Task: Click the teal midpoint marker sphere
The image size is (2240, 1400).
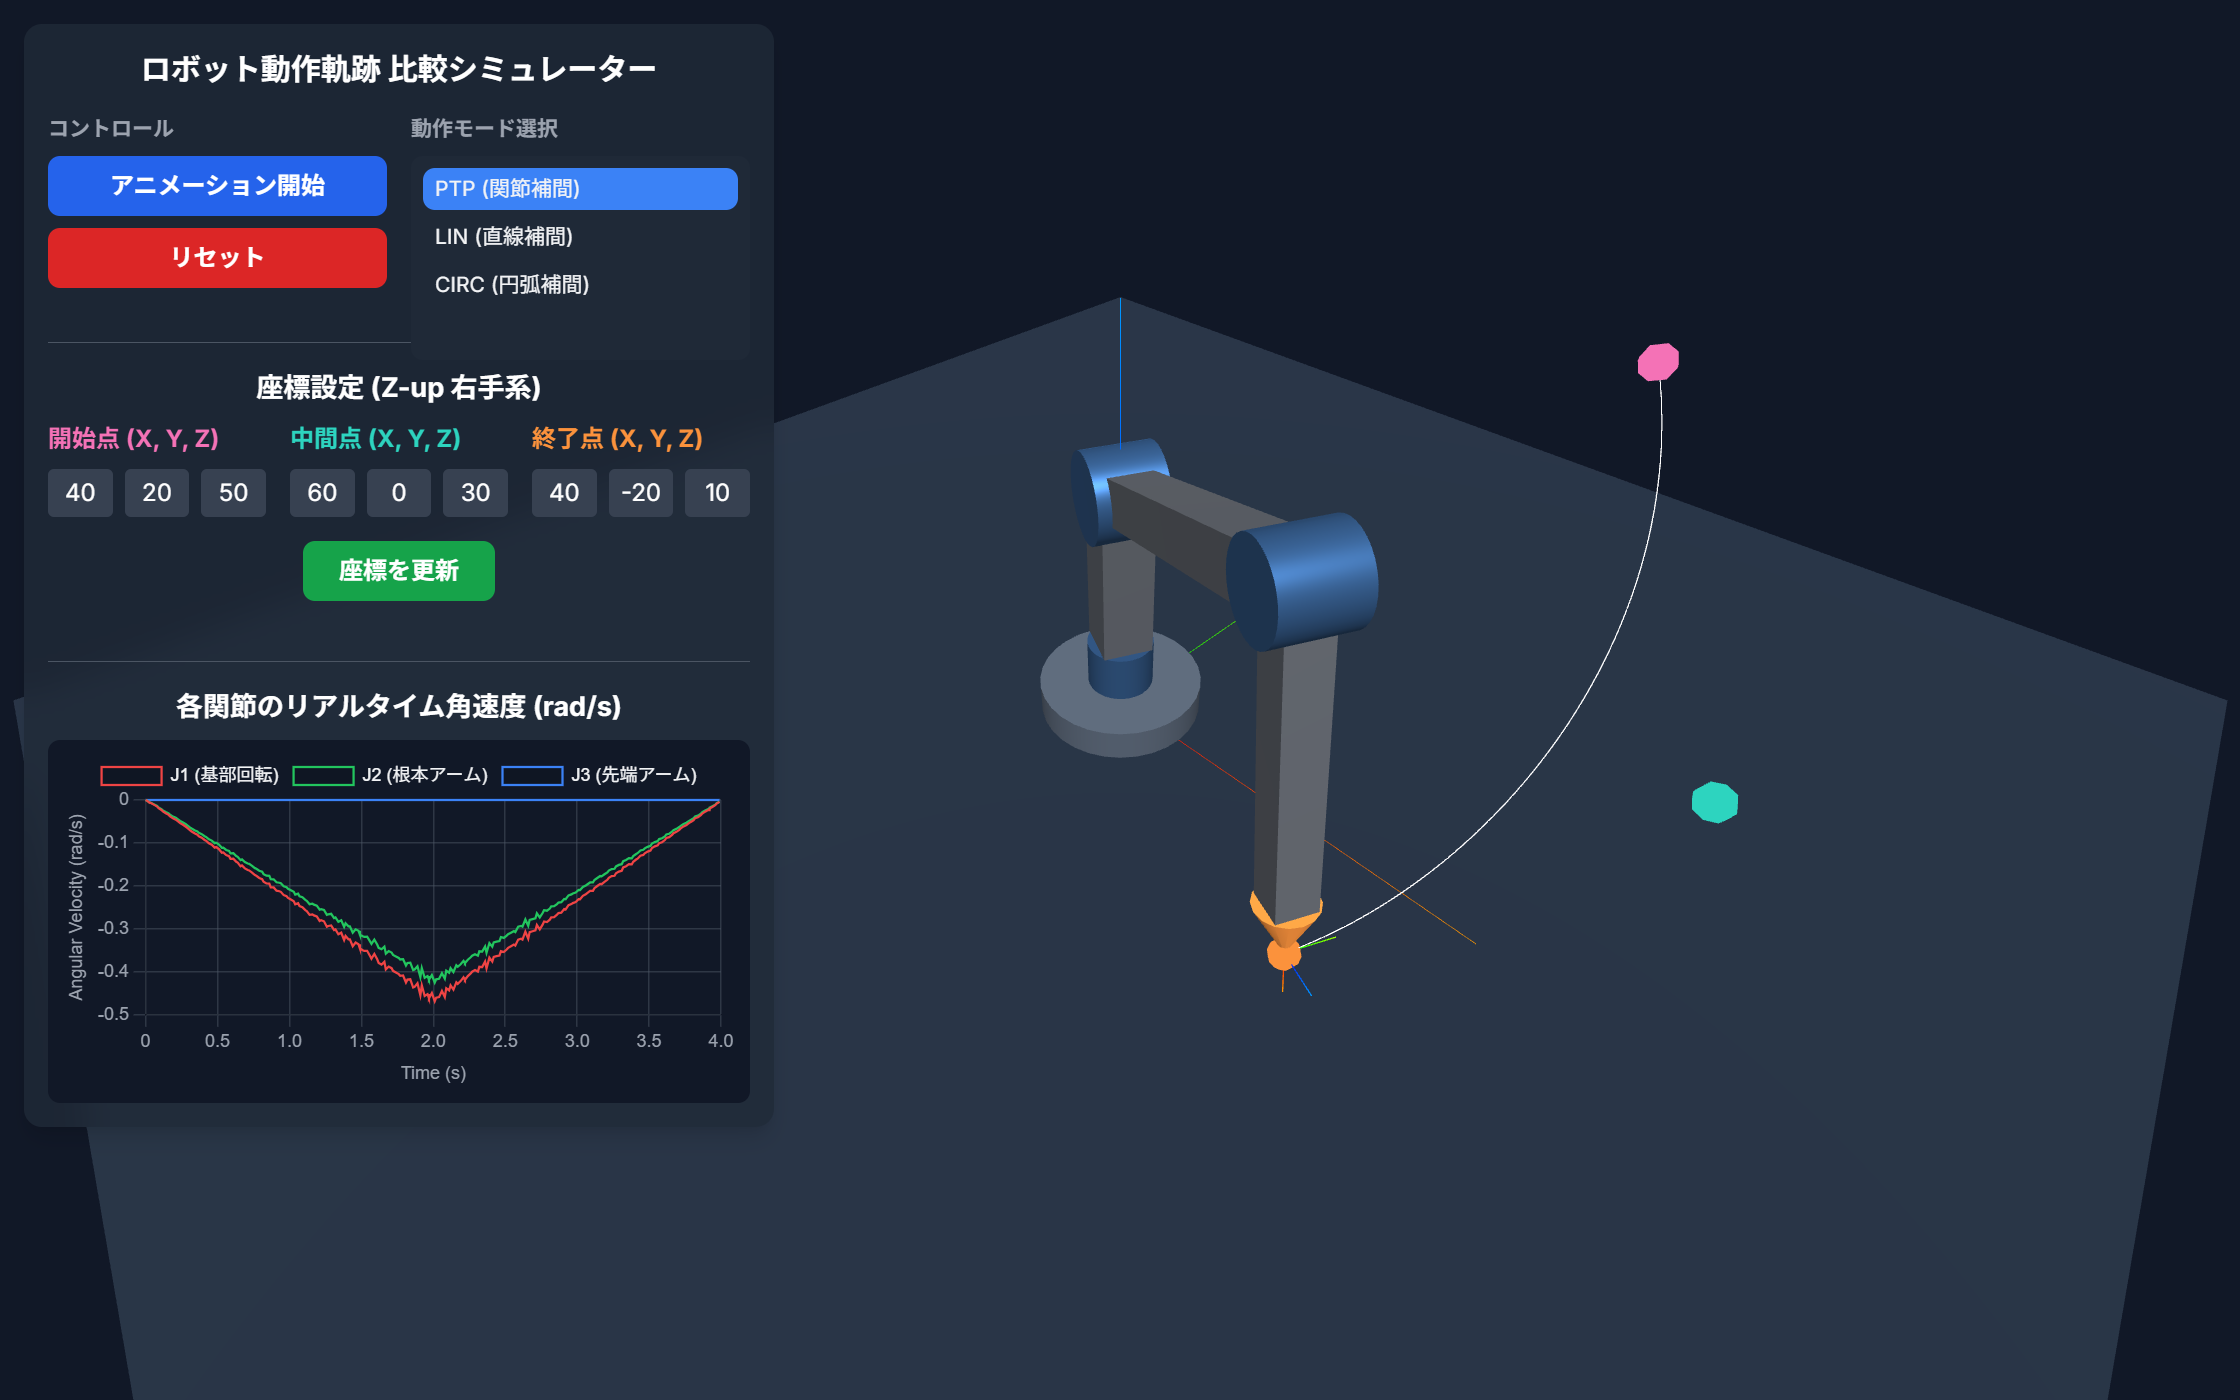Action: 1715,802
